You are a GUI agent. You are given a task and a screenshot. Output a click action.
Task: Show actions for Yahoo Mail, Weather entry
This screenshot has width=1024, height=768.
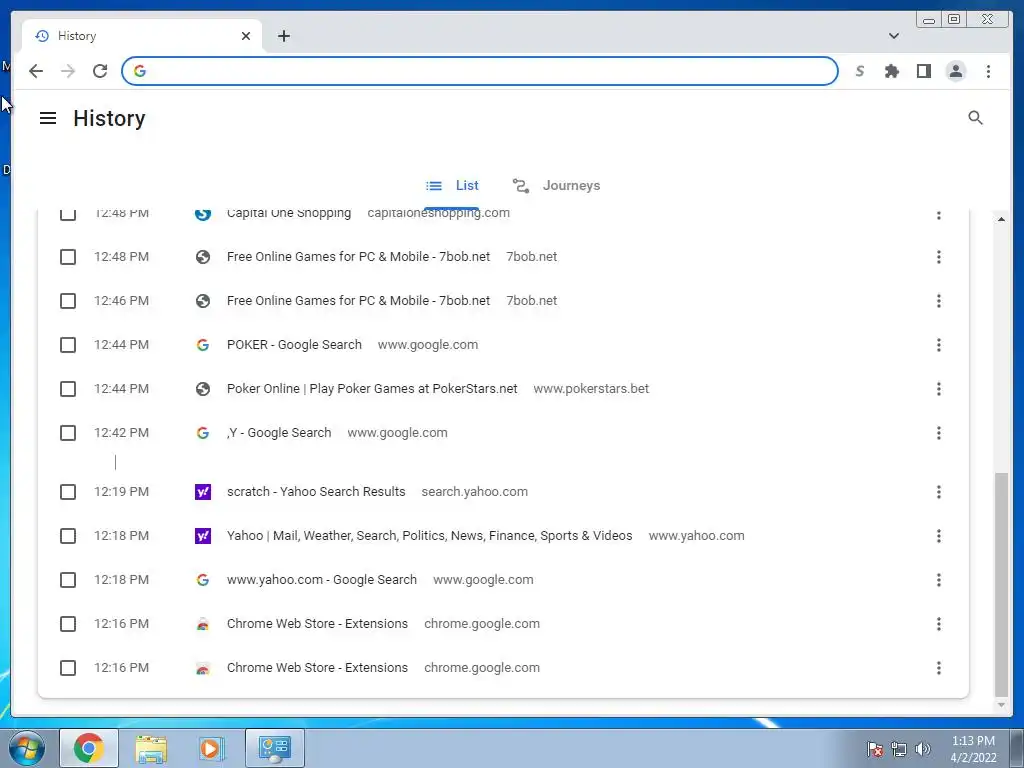(938, 536)
